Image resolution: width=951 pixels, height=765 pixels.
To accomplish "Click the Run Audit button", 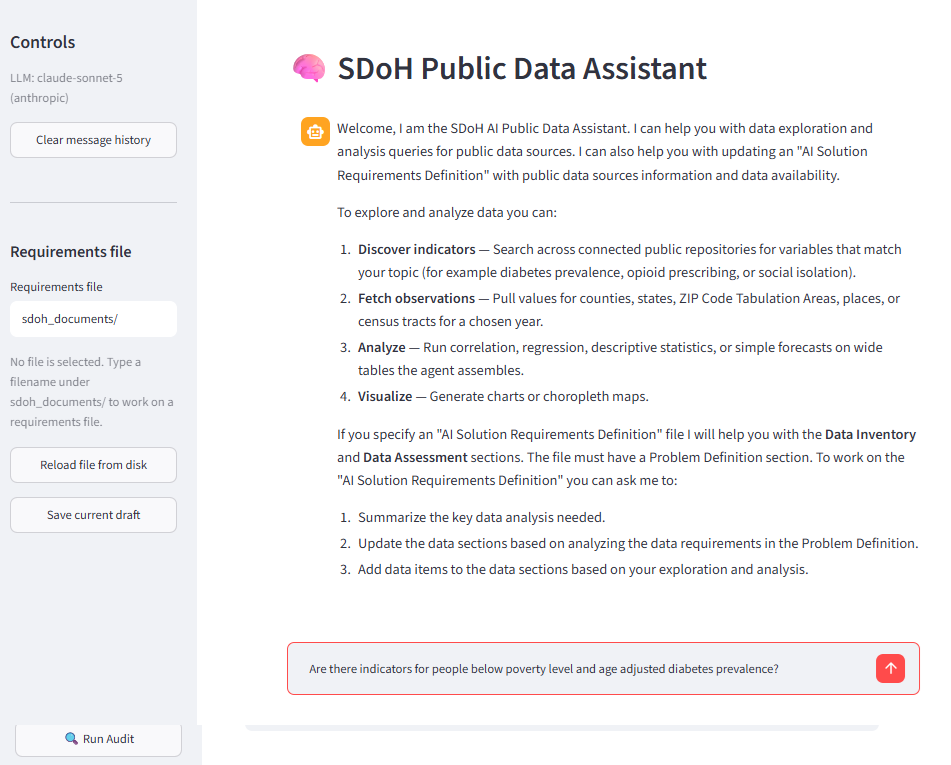I will point(98,738).
